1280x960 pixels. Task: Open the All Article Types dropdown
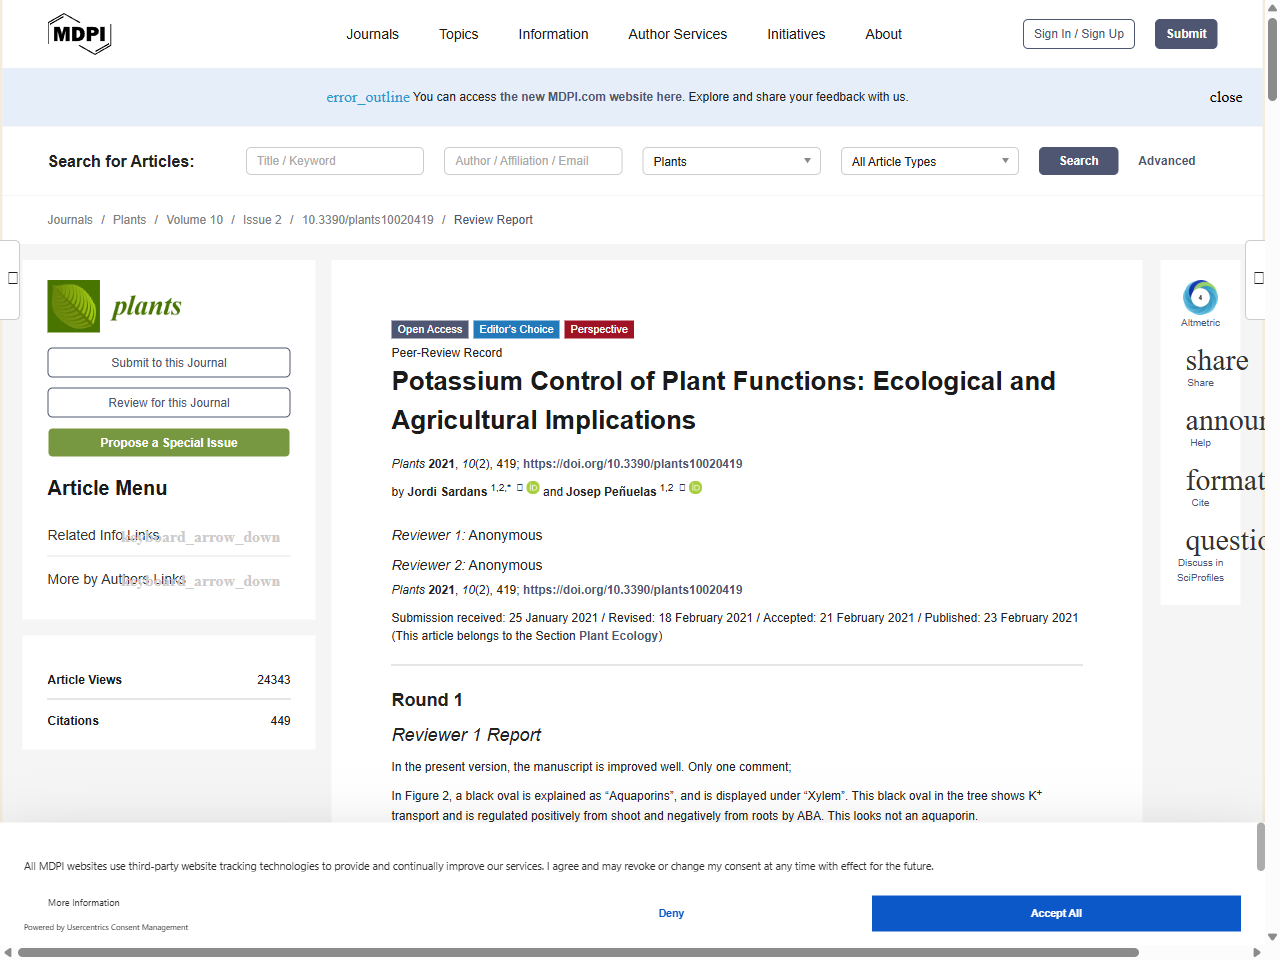click(x=929, y=161)
